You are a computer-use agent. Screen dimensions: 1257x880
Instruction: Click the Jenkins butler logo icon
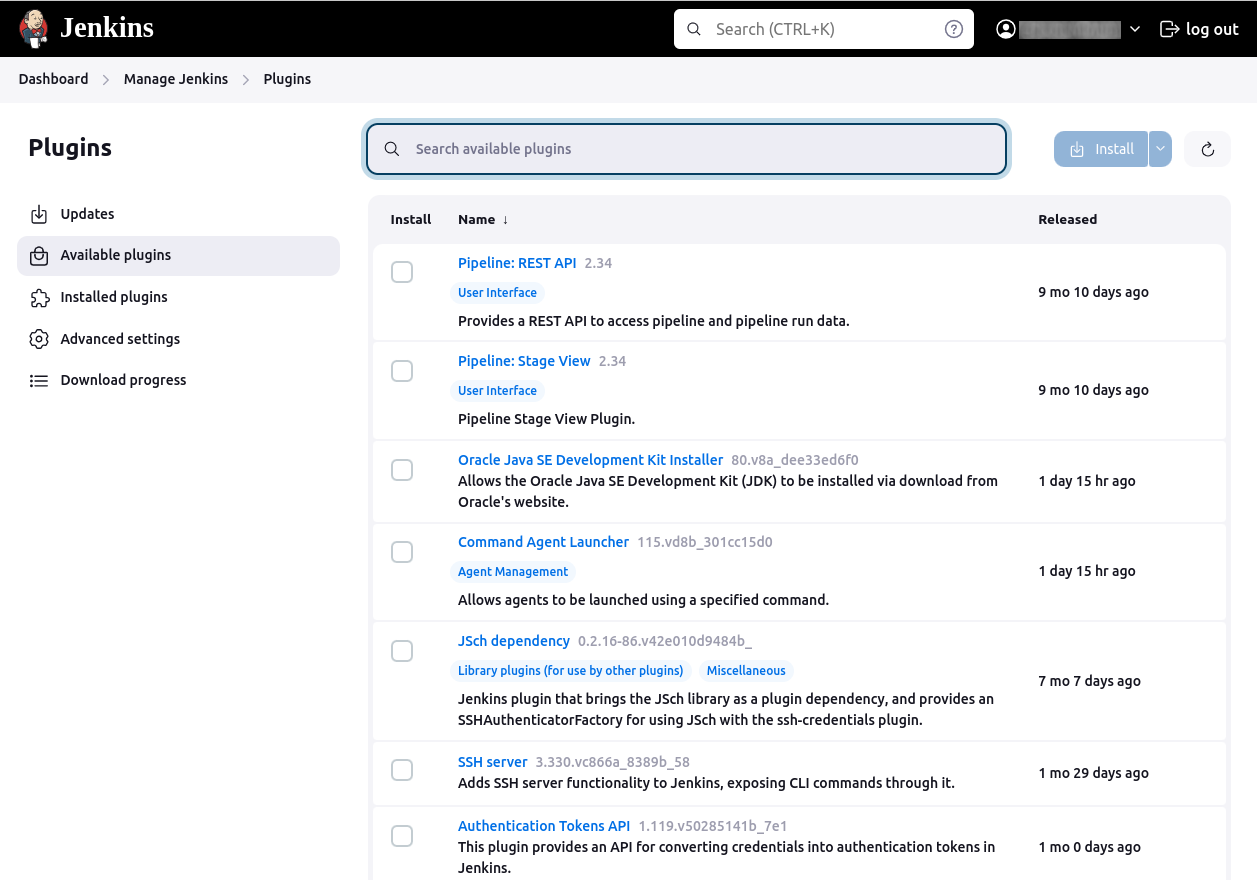33,29
